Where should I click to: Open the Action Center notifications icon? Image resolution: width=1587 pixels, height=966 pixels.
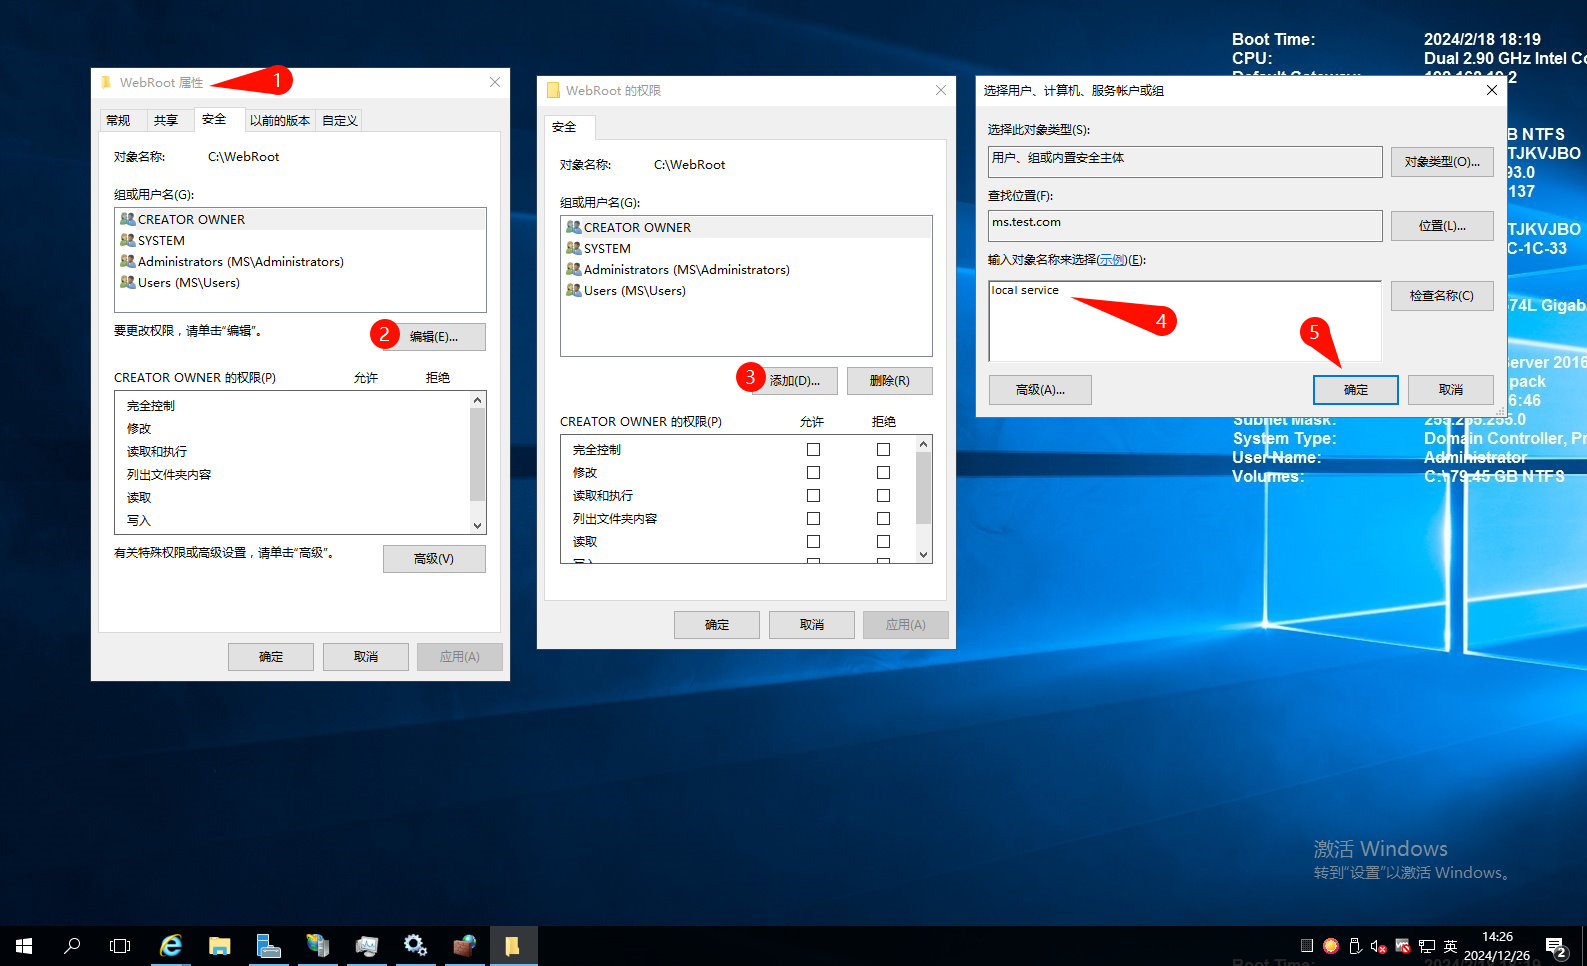coord(1556,946)
